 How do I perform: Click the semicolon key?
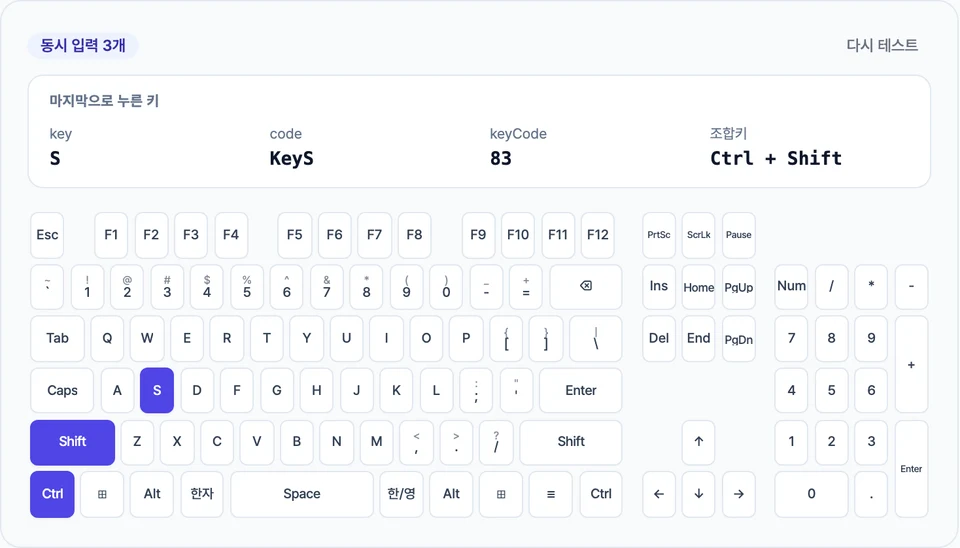476,391
